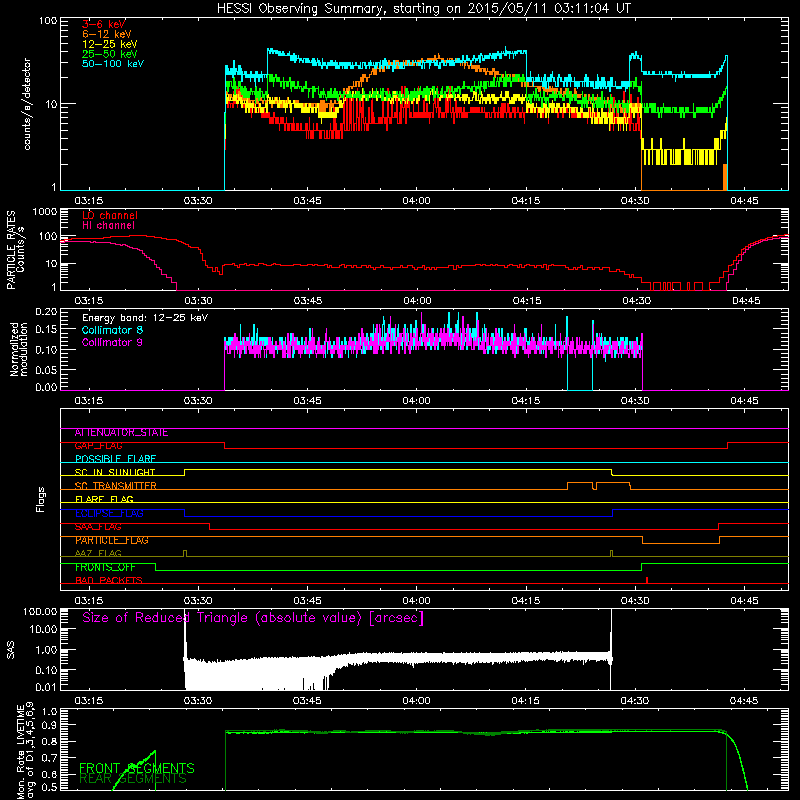Click the ECLIPSE_FLAG label
This screenshot has height=800, width=800.
109,513
